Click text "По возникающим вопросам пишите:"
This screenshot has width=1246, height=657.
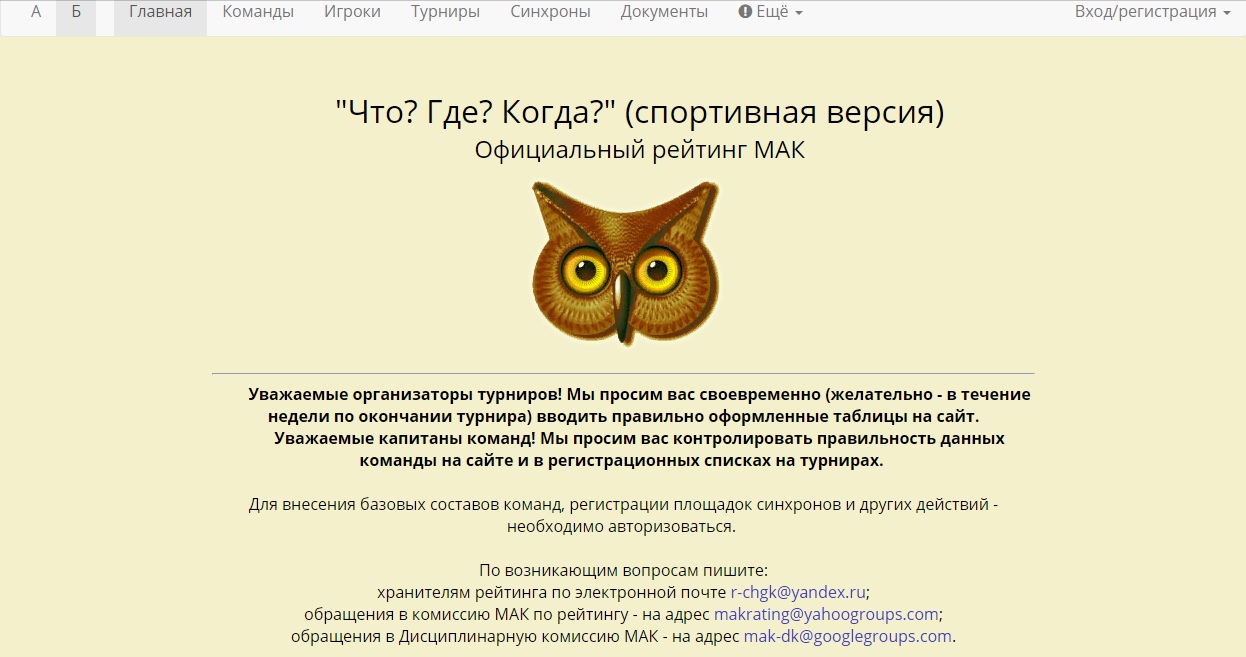623,571
